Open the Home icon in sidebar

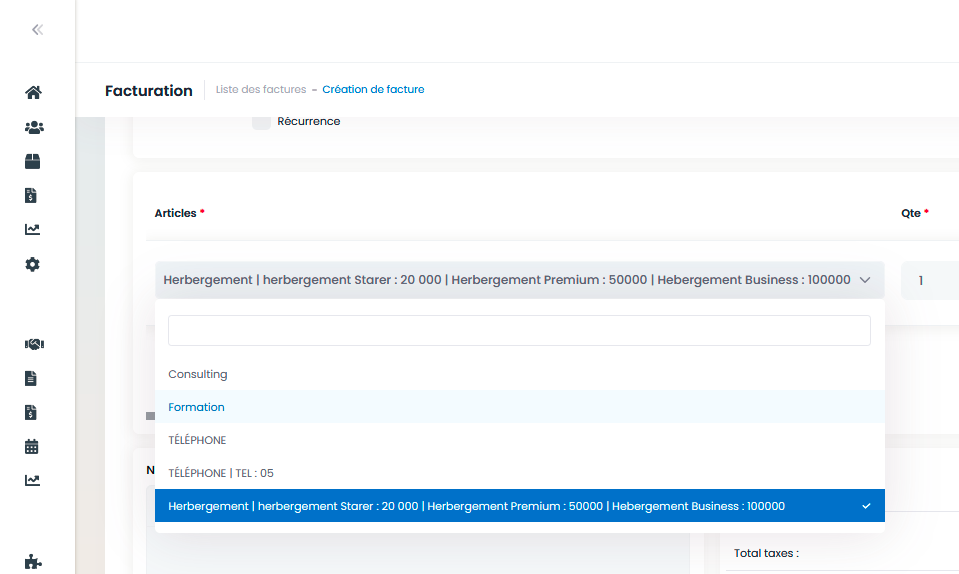(33, 92)
